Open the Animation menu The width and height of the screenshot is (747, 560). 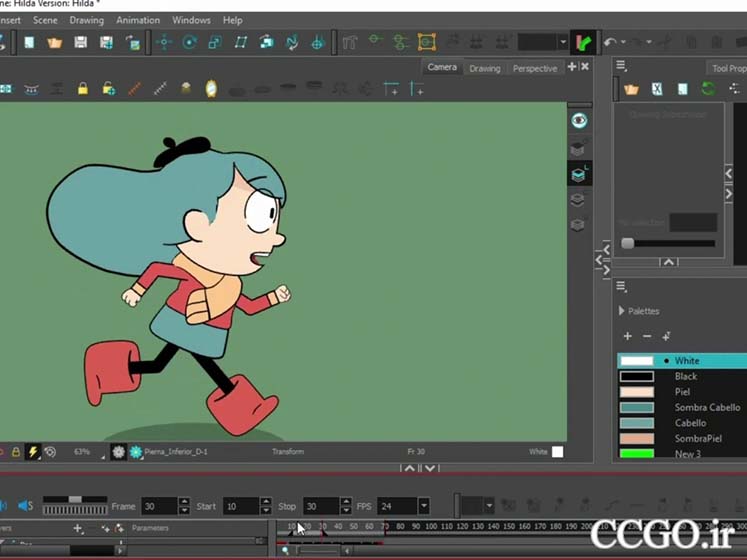tap(137, 20)
